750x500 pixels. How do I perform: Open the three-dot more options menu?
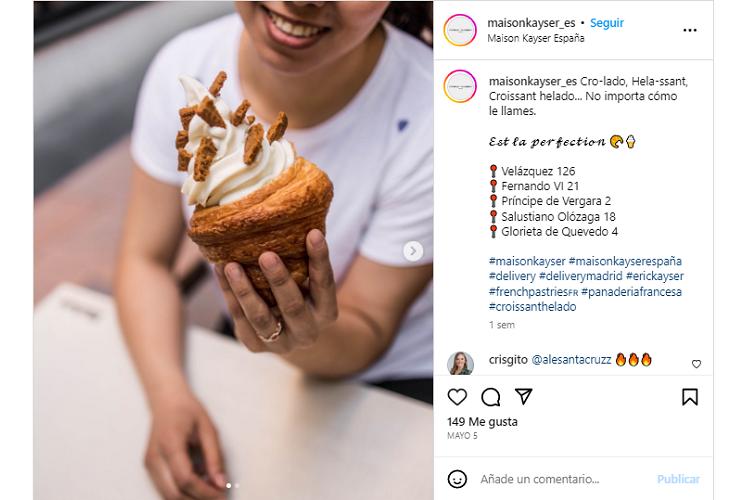click(690, 30)
